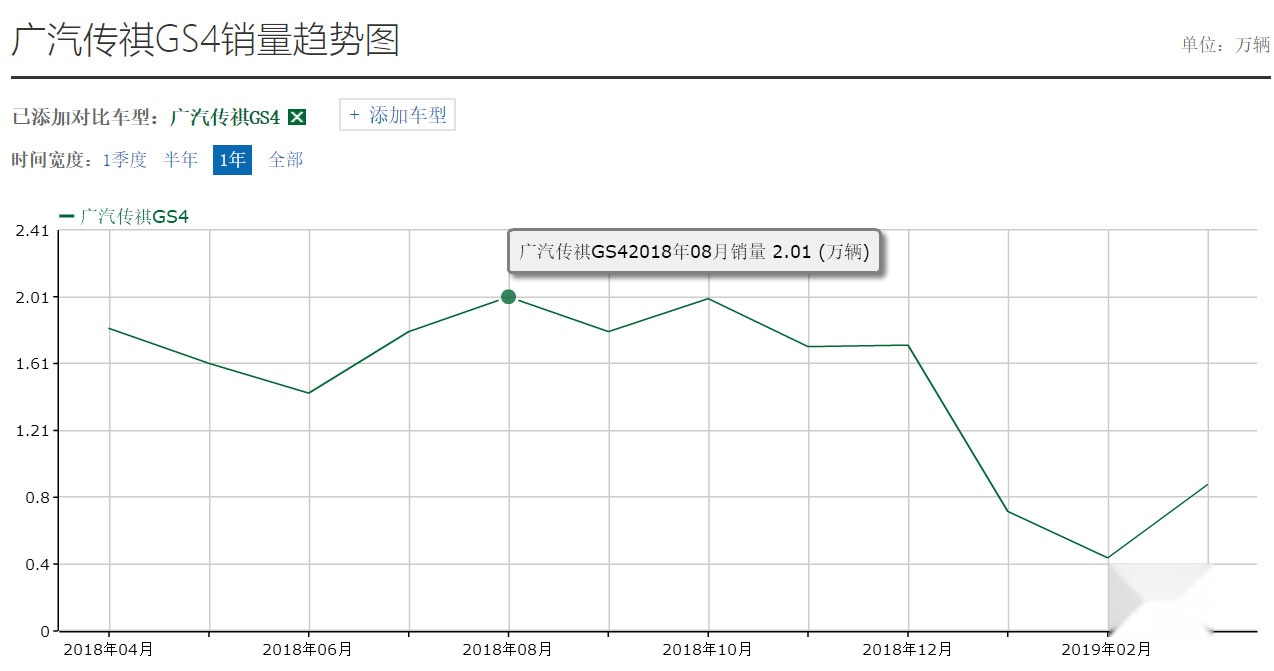Click the 2018年12月 axis label

[908, 649]
